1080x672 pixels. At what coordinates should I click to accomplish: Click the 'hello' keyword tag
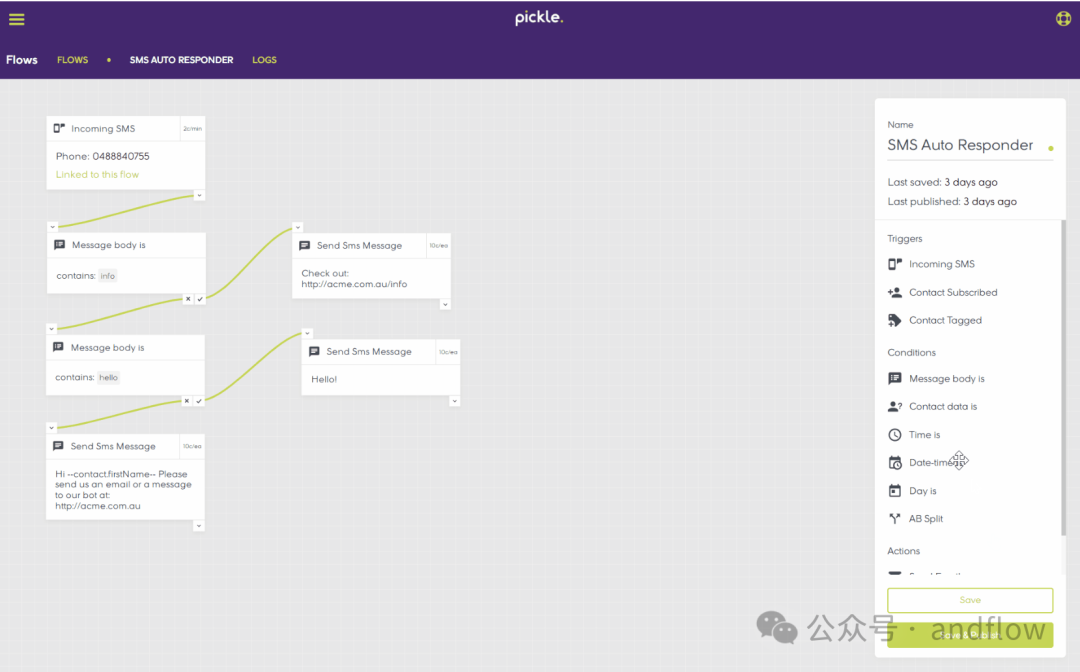pos(108,377)
